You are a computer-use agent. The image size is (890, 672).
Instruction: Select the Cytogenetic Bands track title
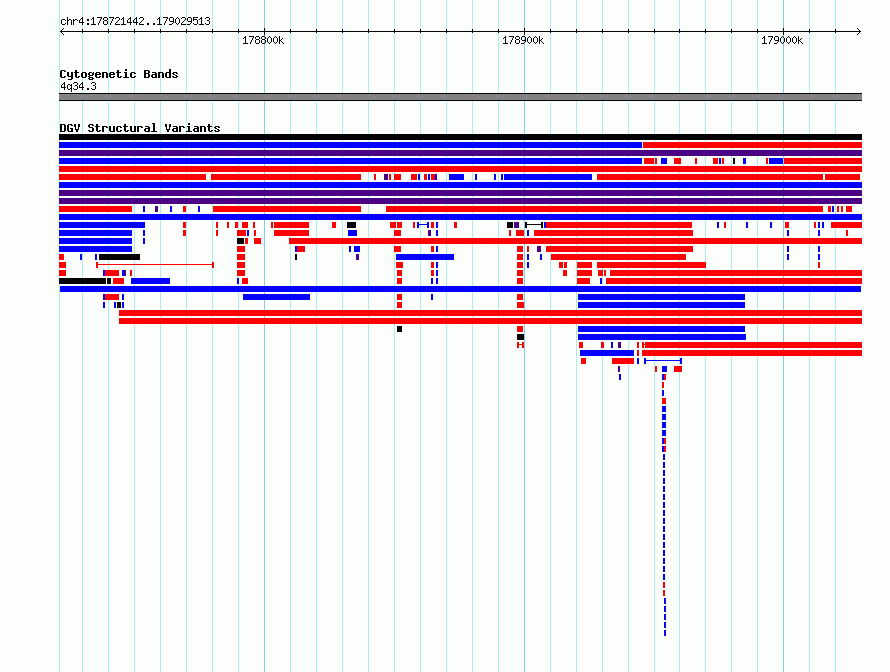pyautogui.click(x=119, y=74)
